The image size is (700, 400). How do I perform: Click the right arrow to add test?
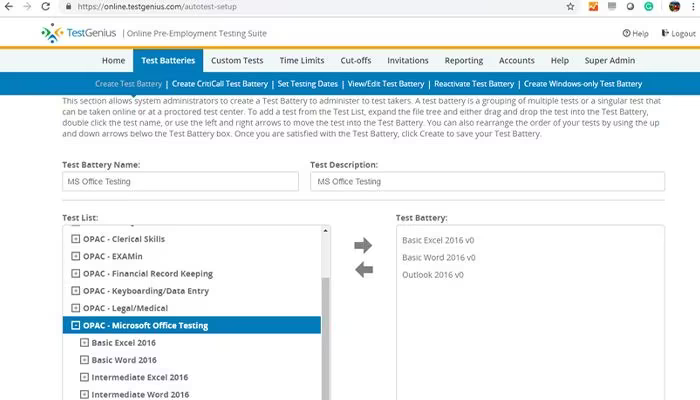(363, 245)
